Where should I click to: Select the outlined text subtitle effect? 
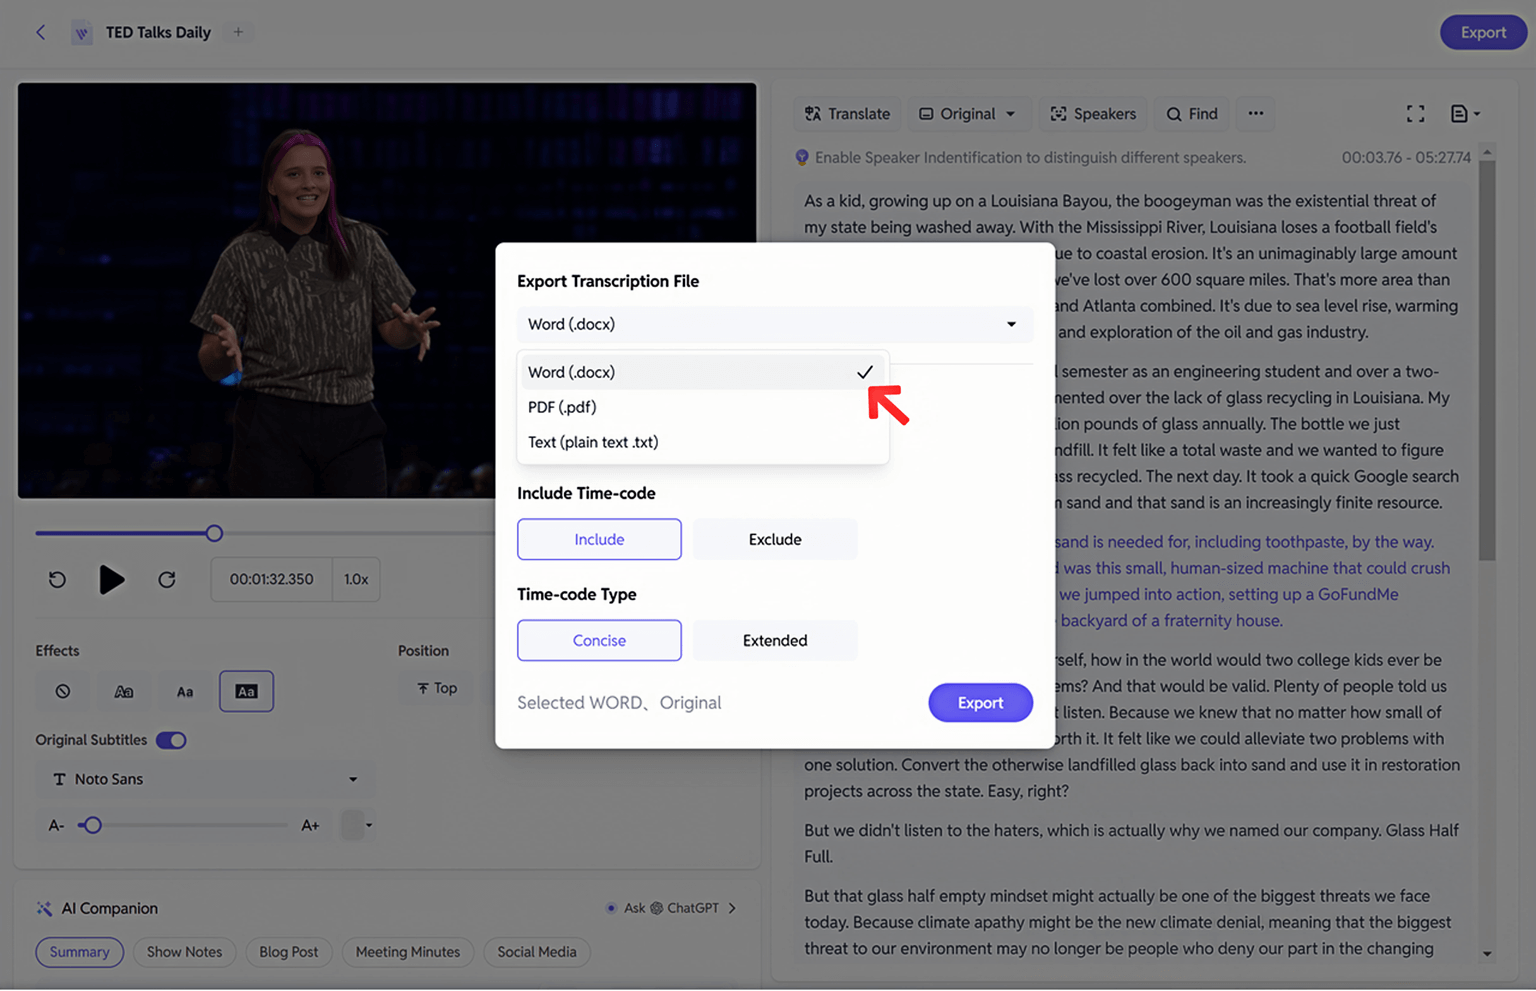124,691
